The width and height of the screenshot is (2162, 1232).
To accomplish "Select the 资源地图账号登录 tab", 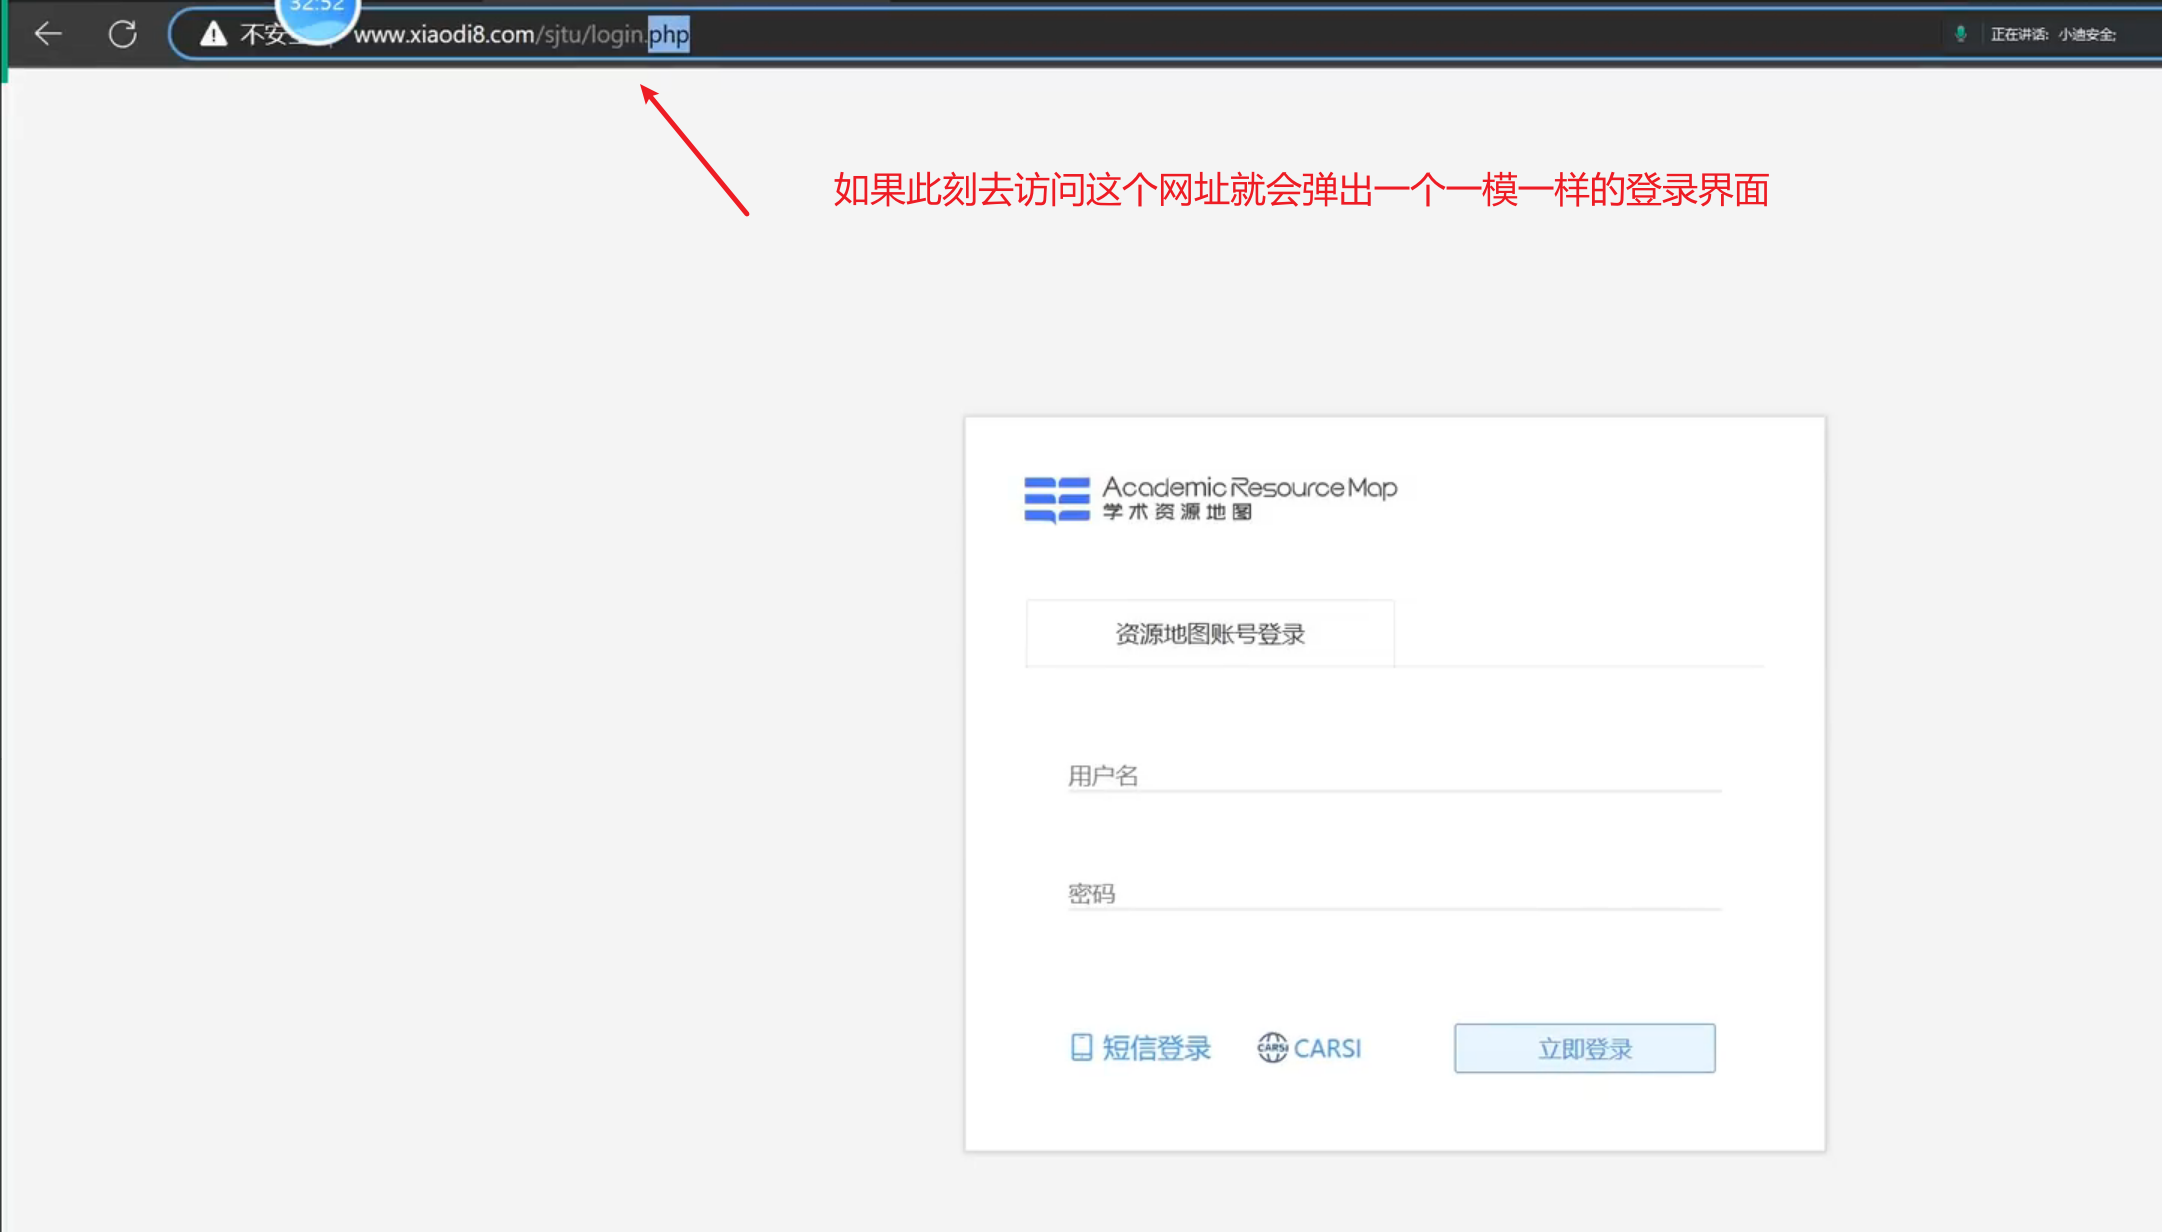I will (x=1209, y=634).
